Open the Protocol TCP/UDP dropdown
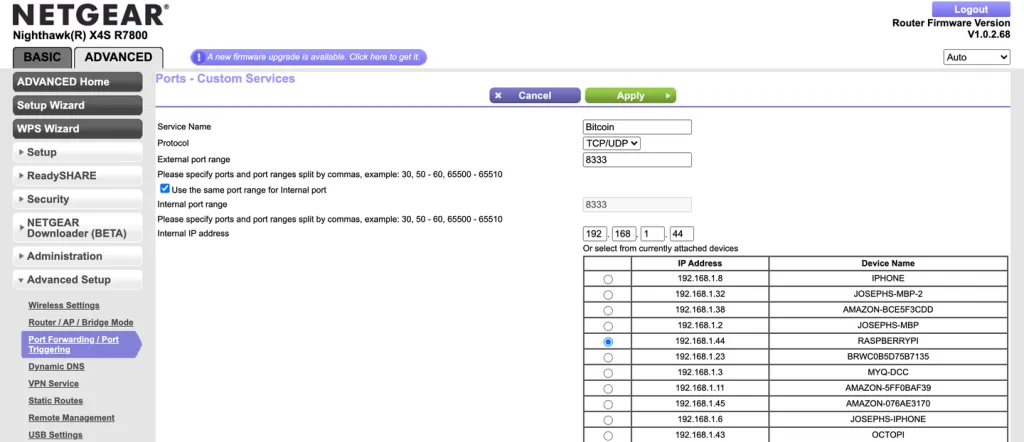Viewport: 1024px width, 442px height. pyautogui.click(x=611, y=143)
